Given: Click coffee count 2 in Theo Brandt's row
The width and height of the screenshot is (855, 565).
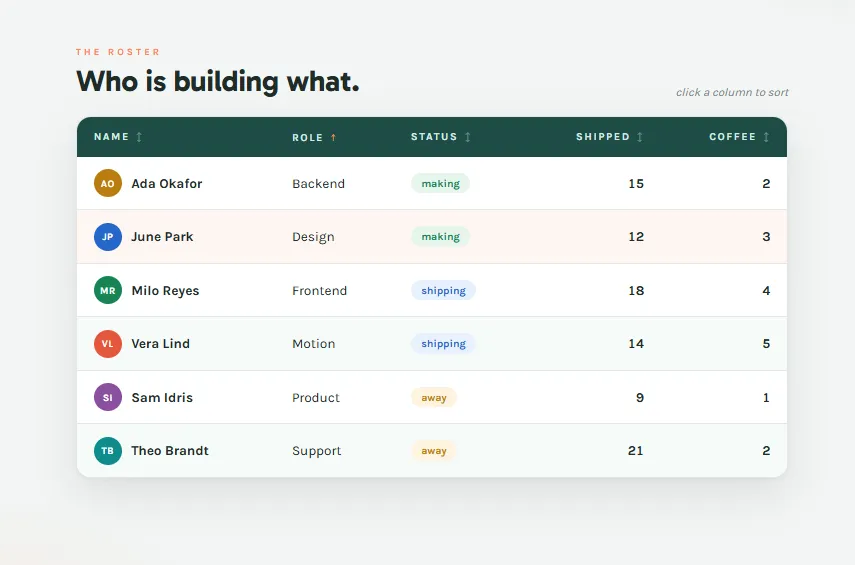Looking at the screenshot, I should 766,450.
